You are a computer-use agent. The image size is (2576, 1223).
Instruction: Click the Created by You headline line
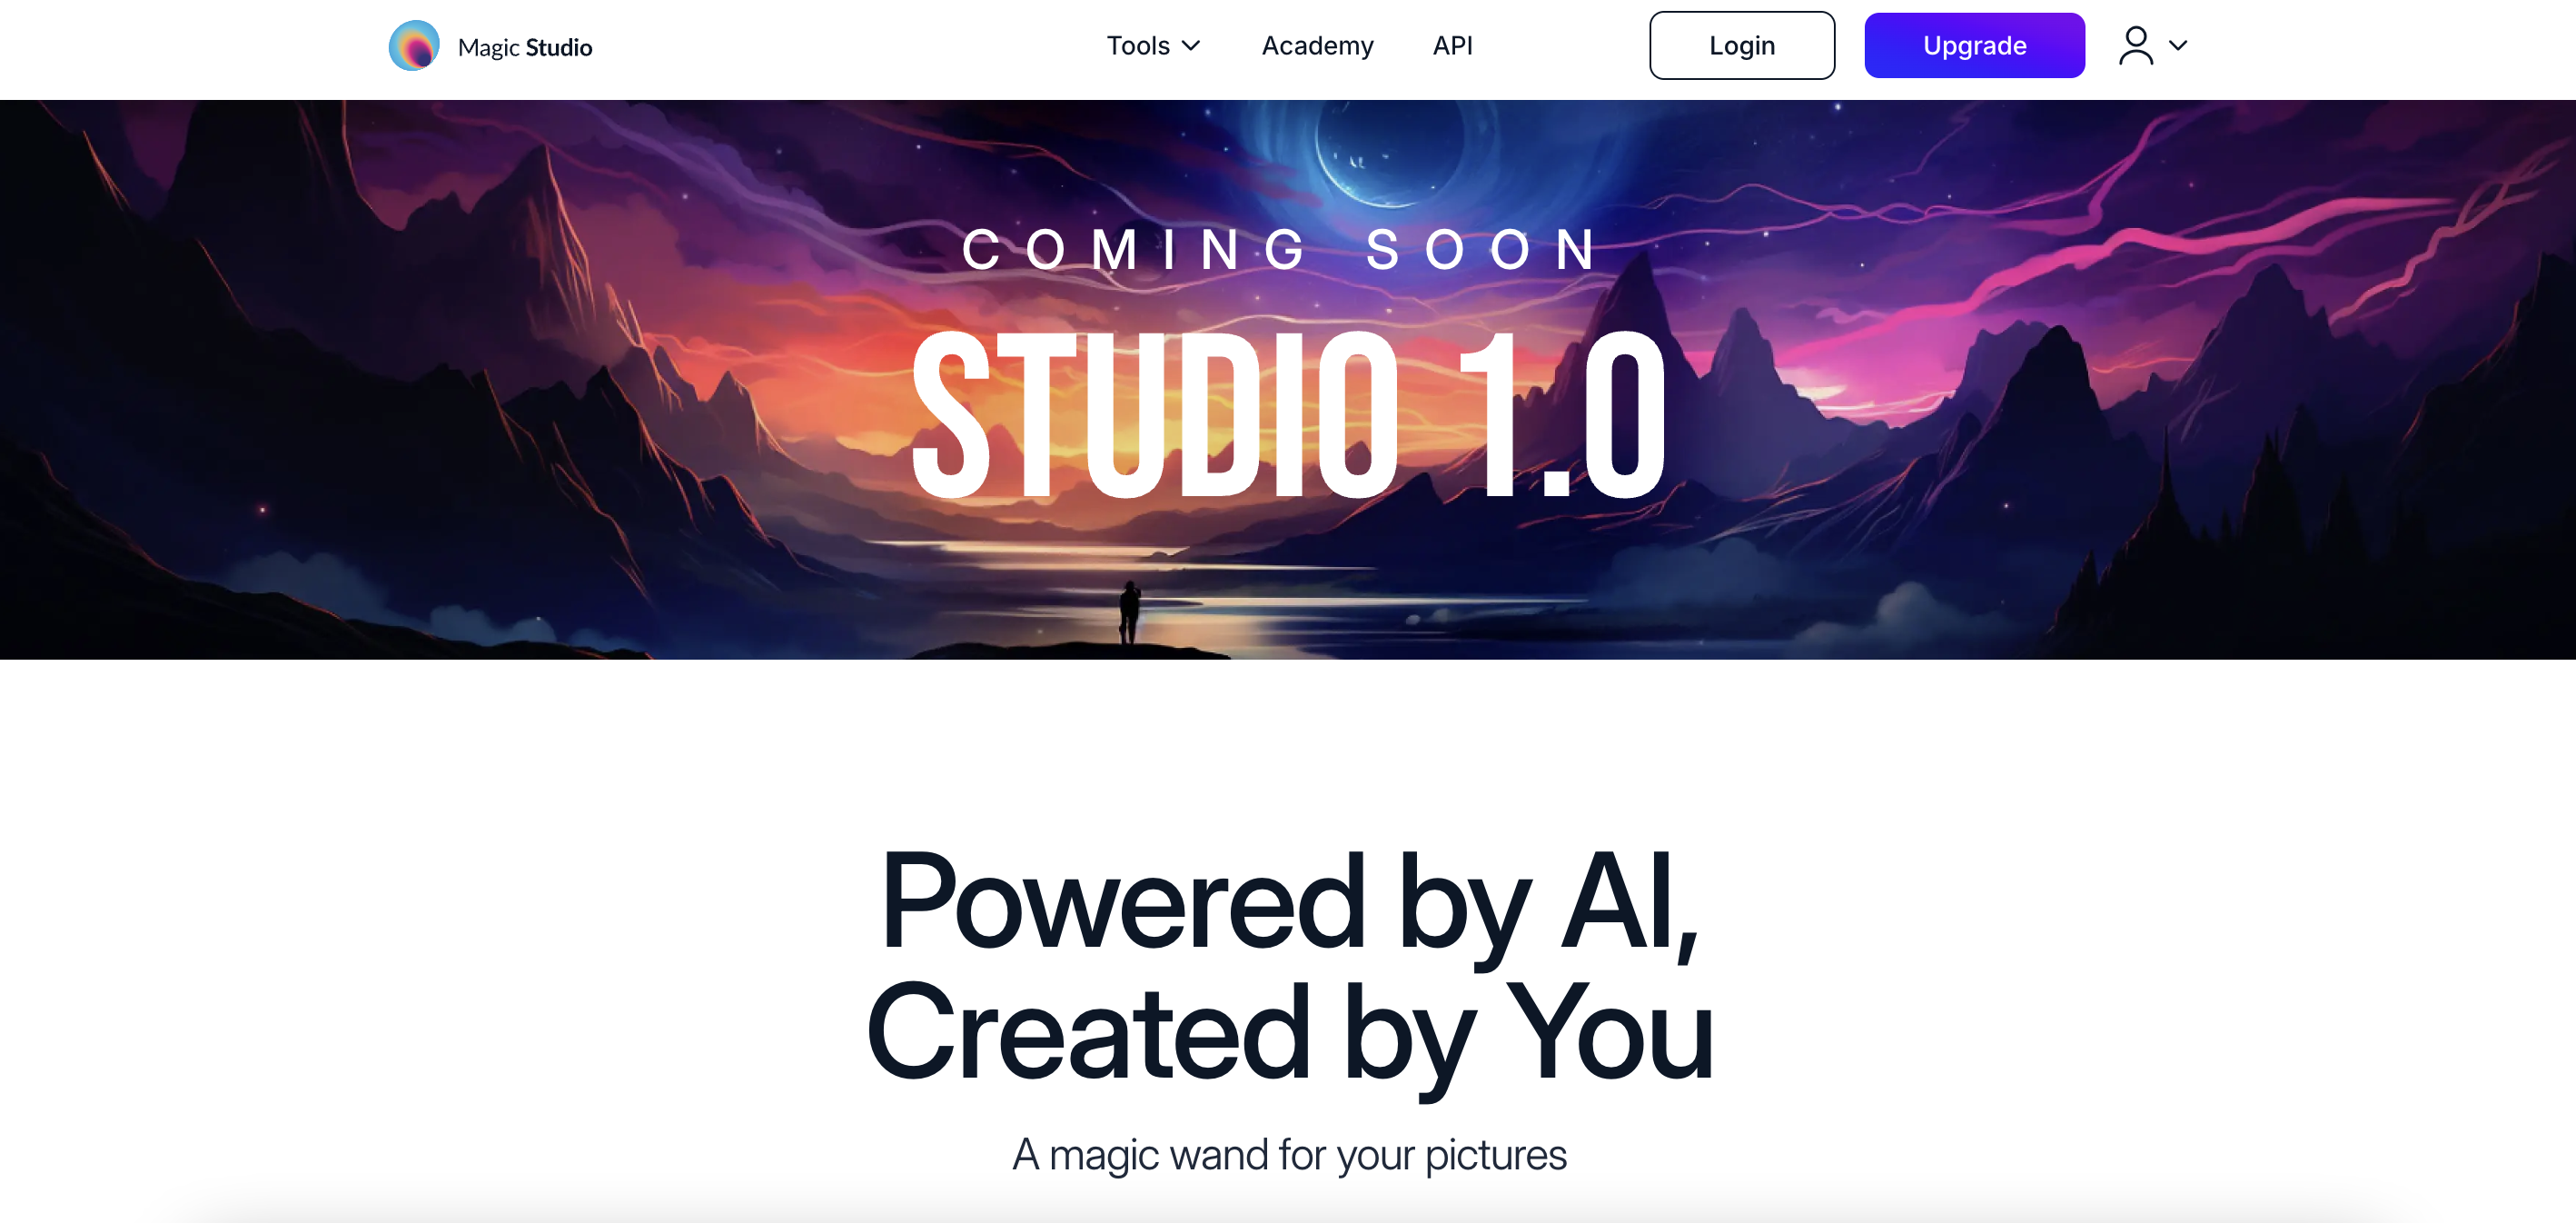1289,1035
